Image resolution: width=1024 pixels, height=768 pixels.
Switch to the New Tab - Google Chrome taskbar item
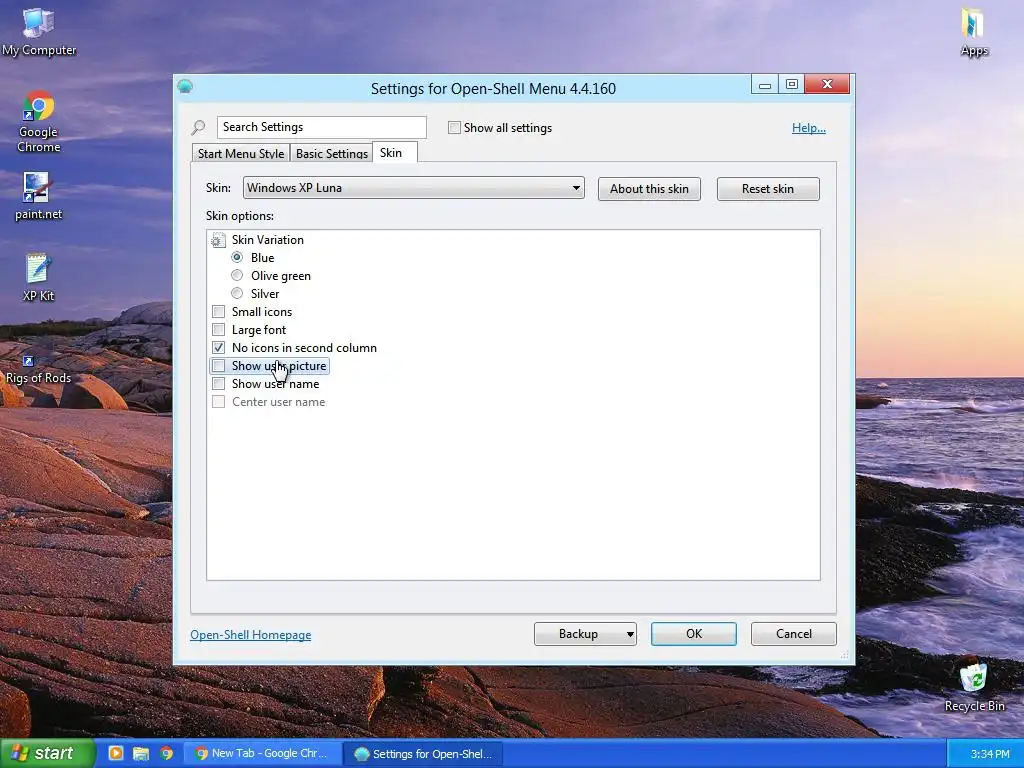tap(263, 753)
